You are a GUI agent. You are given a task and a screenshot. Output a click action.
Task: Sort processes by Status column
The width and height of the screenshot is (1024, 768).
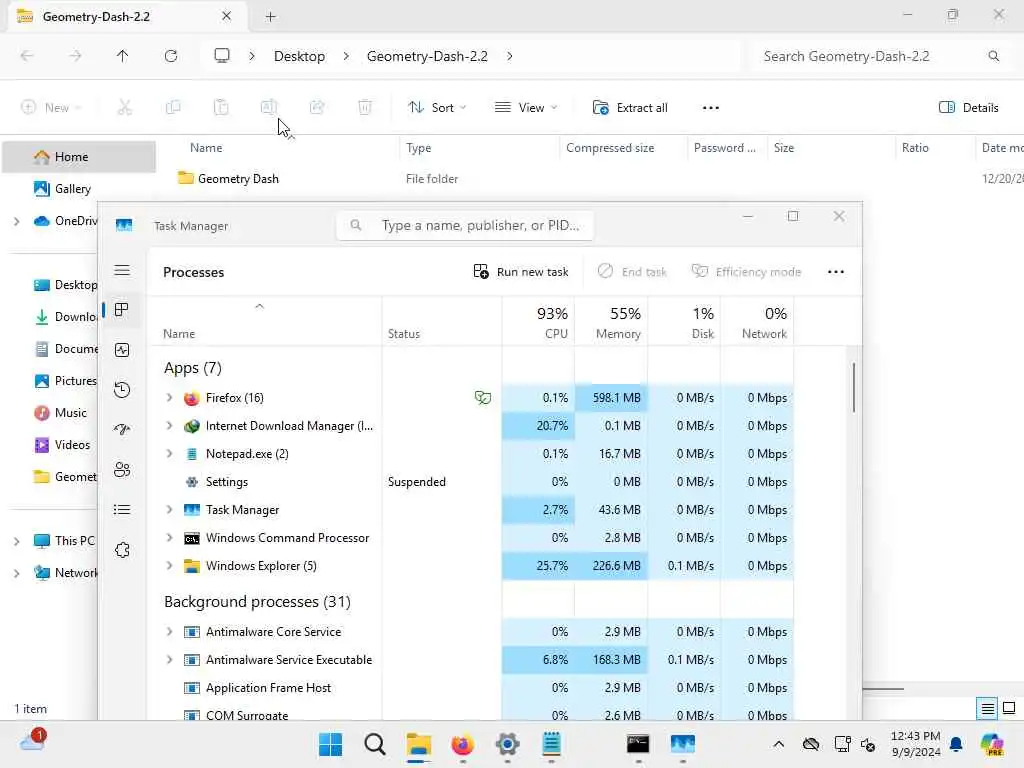[442, 323]
